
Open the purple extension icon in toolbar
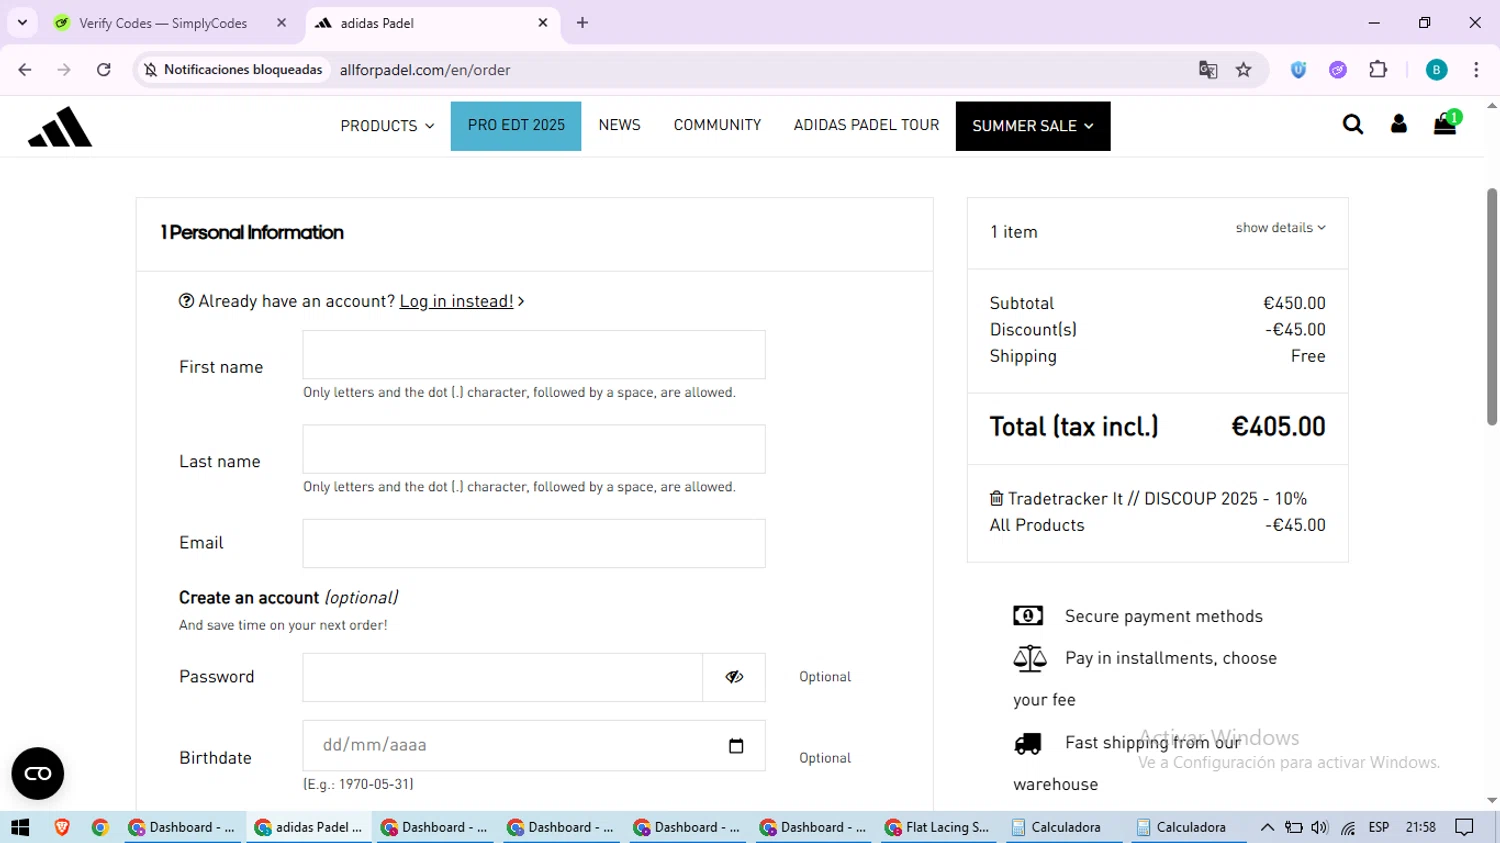[1338, 70]
